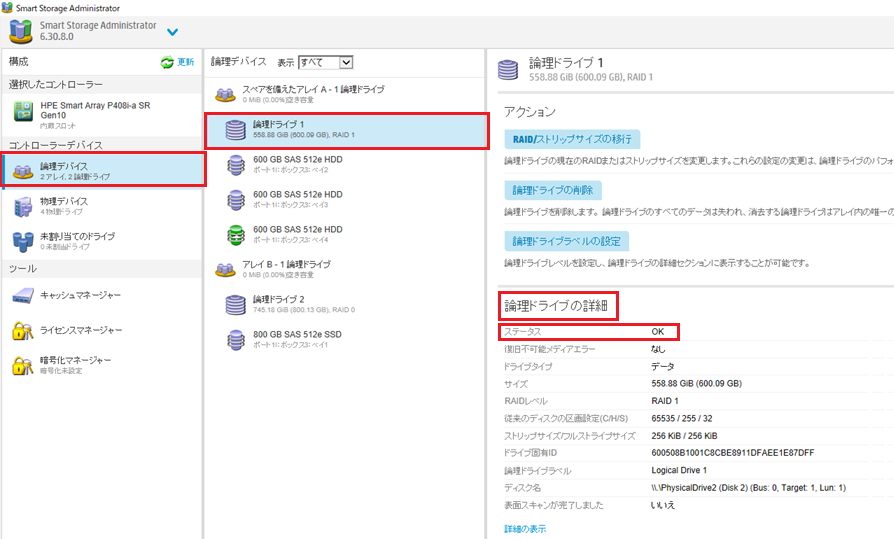Viewport: 894px width, 539px height.
Task: Click the 論理デバイス sidebar icon
Action: 23,171
